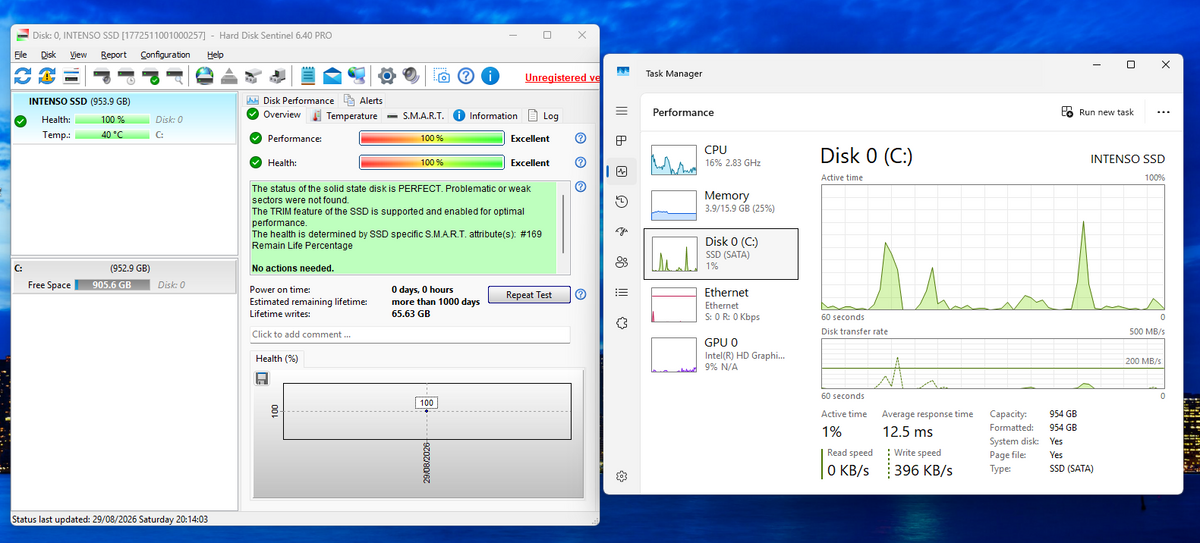Switch to the Information tab
1200x543 pixels.
(486, 116)
